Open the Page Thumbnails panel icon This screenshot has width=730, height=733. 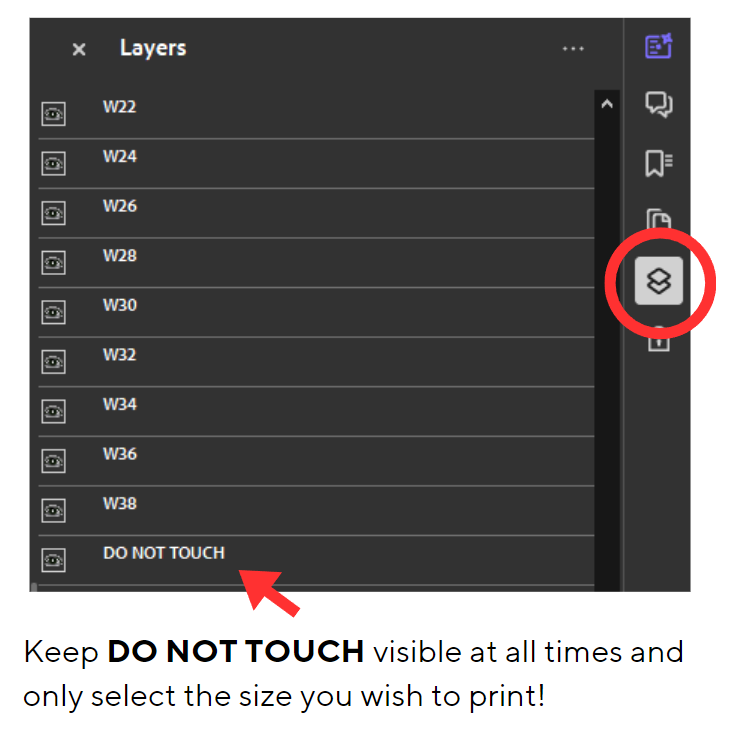658,219
